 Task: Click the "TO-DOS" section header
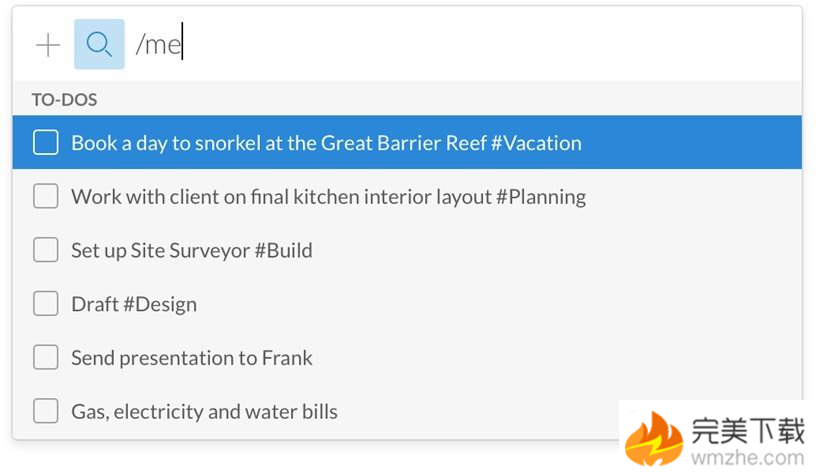coord(64,100)
